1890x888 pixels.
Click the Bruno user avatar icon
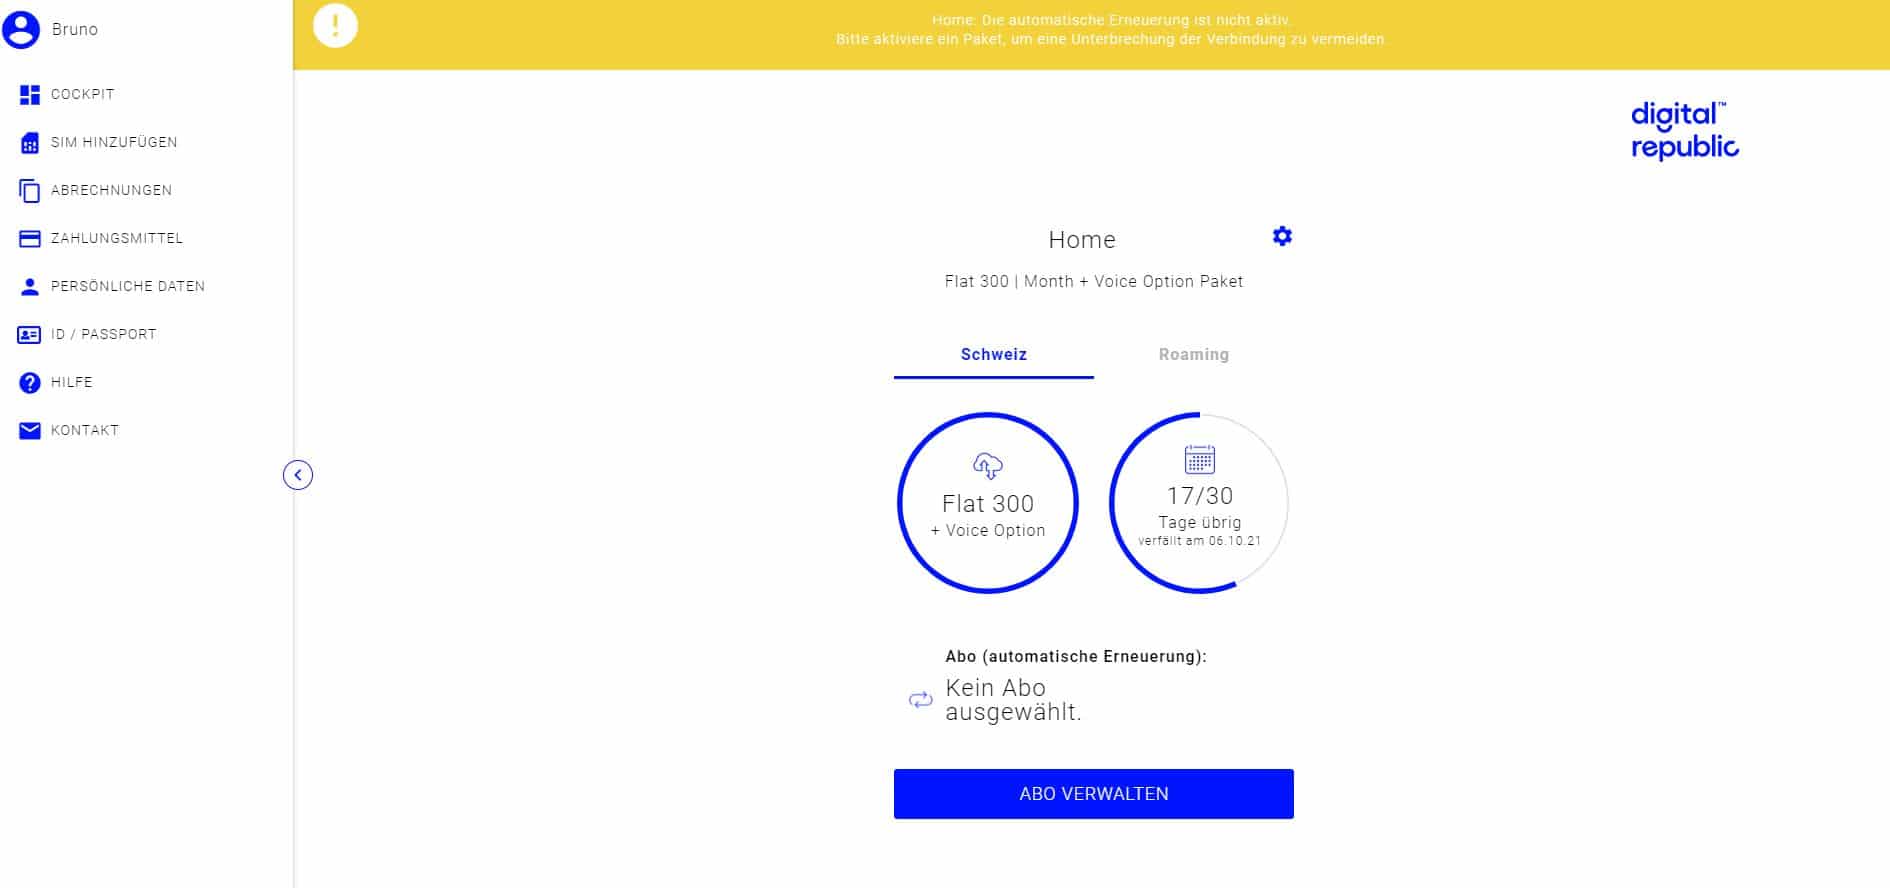click(x=21, y=30)
